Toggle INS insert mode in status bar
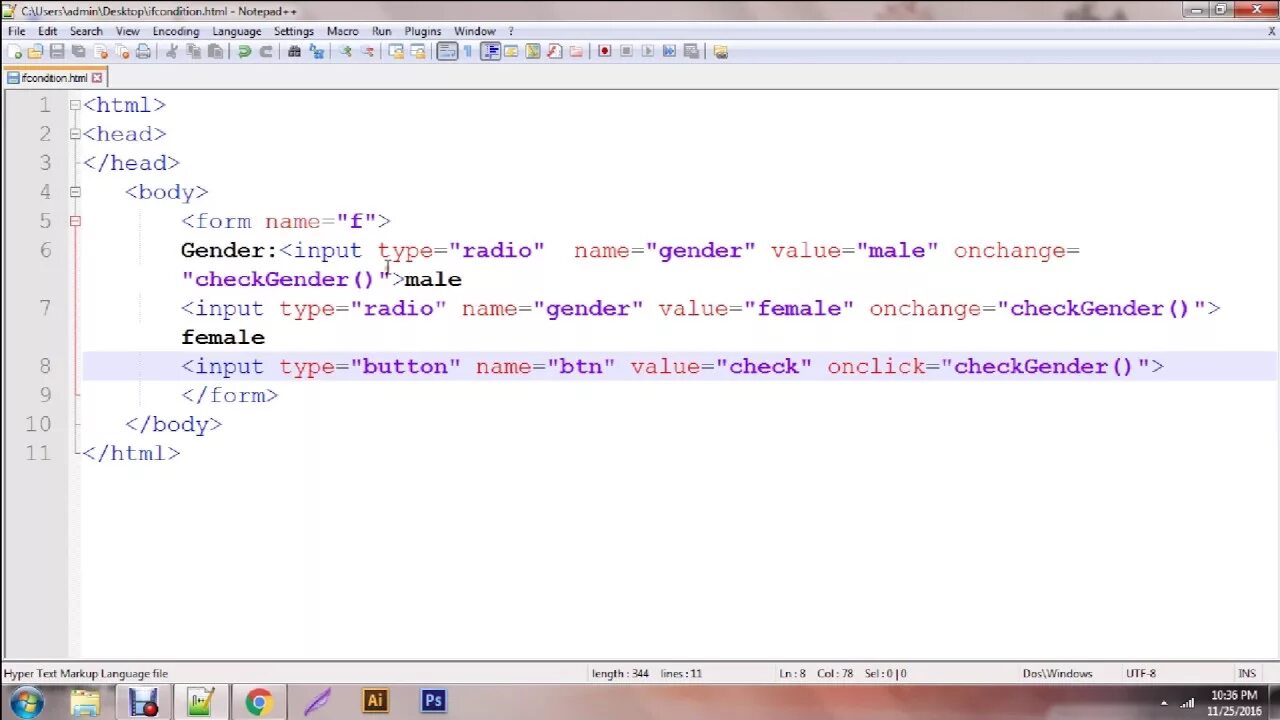The height and width of the screenshot is (720, 1280). pyautogui.click(x=1247, y=674)
